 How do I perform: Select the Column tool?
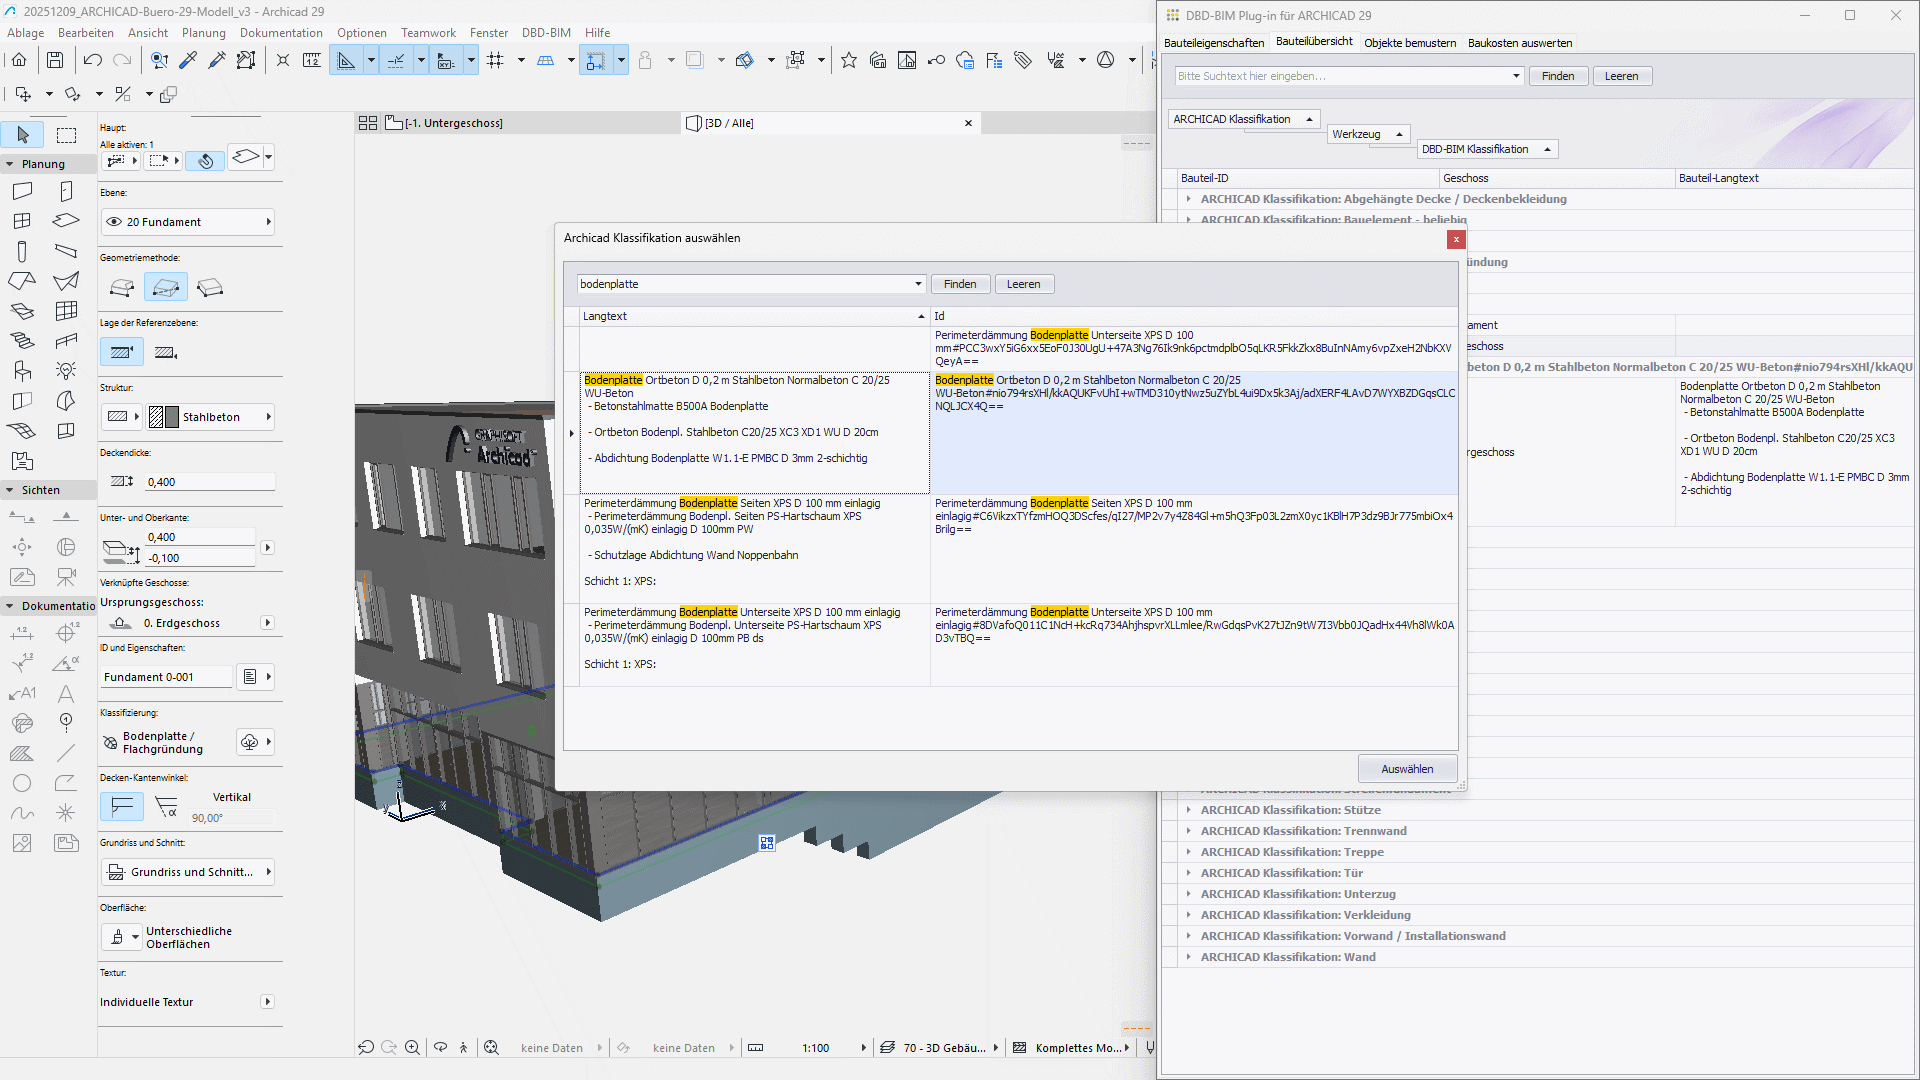tap(22, 251)
